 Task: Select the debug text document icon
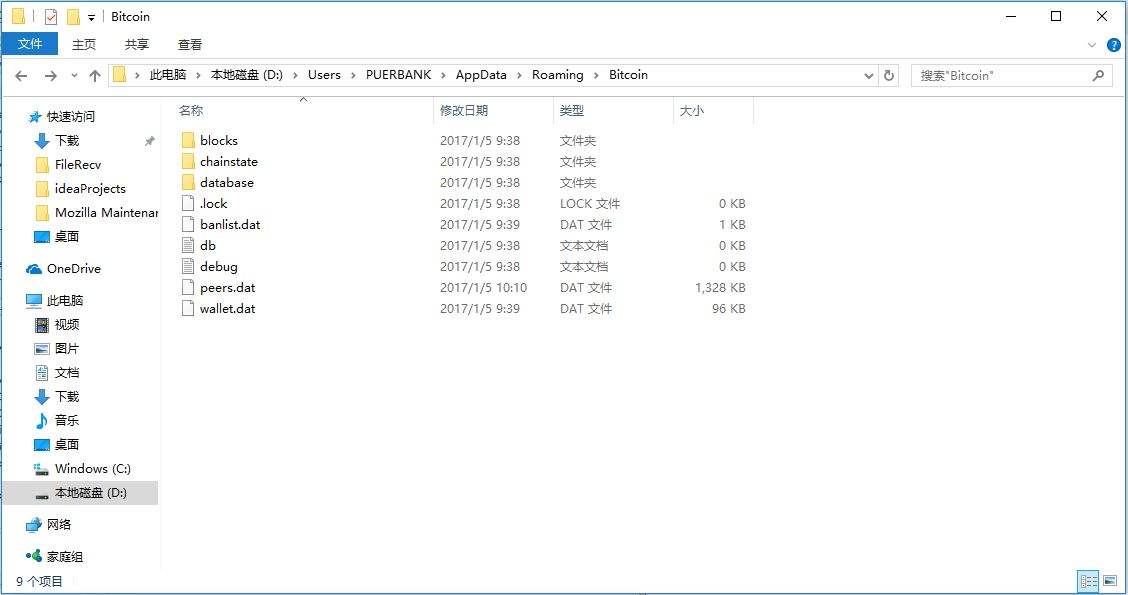(x=188, y=266)
